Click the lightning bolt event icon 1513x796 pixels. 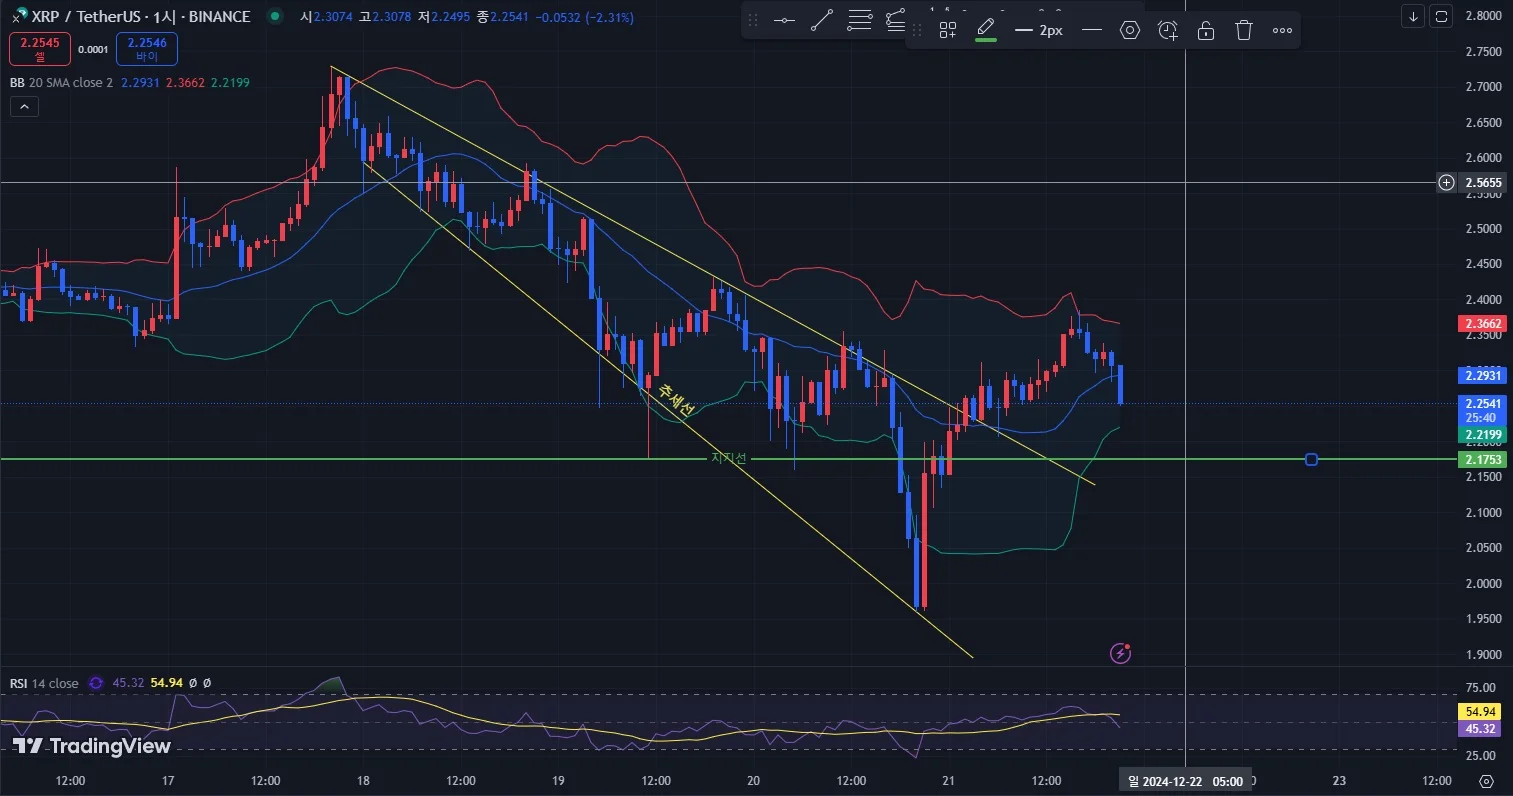(x=1121, y=653)
